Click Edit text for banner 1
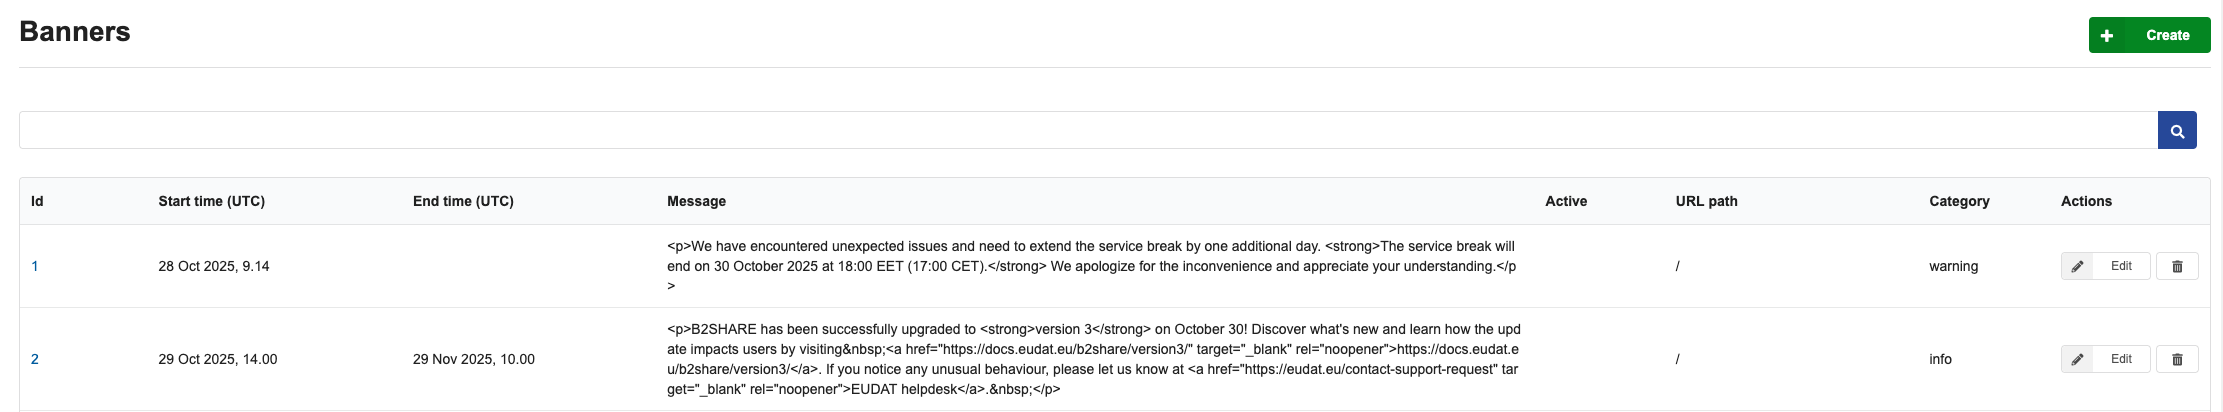 (2121, 266)
